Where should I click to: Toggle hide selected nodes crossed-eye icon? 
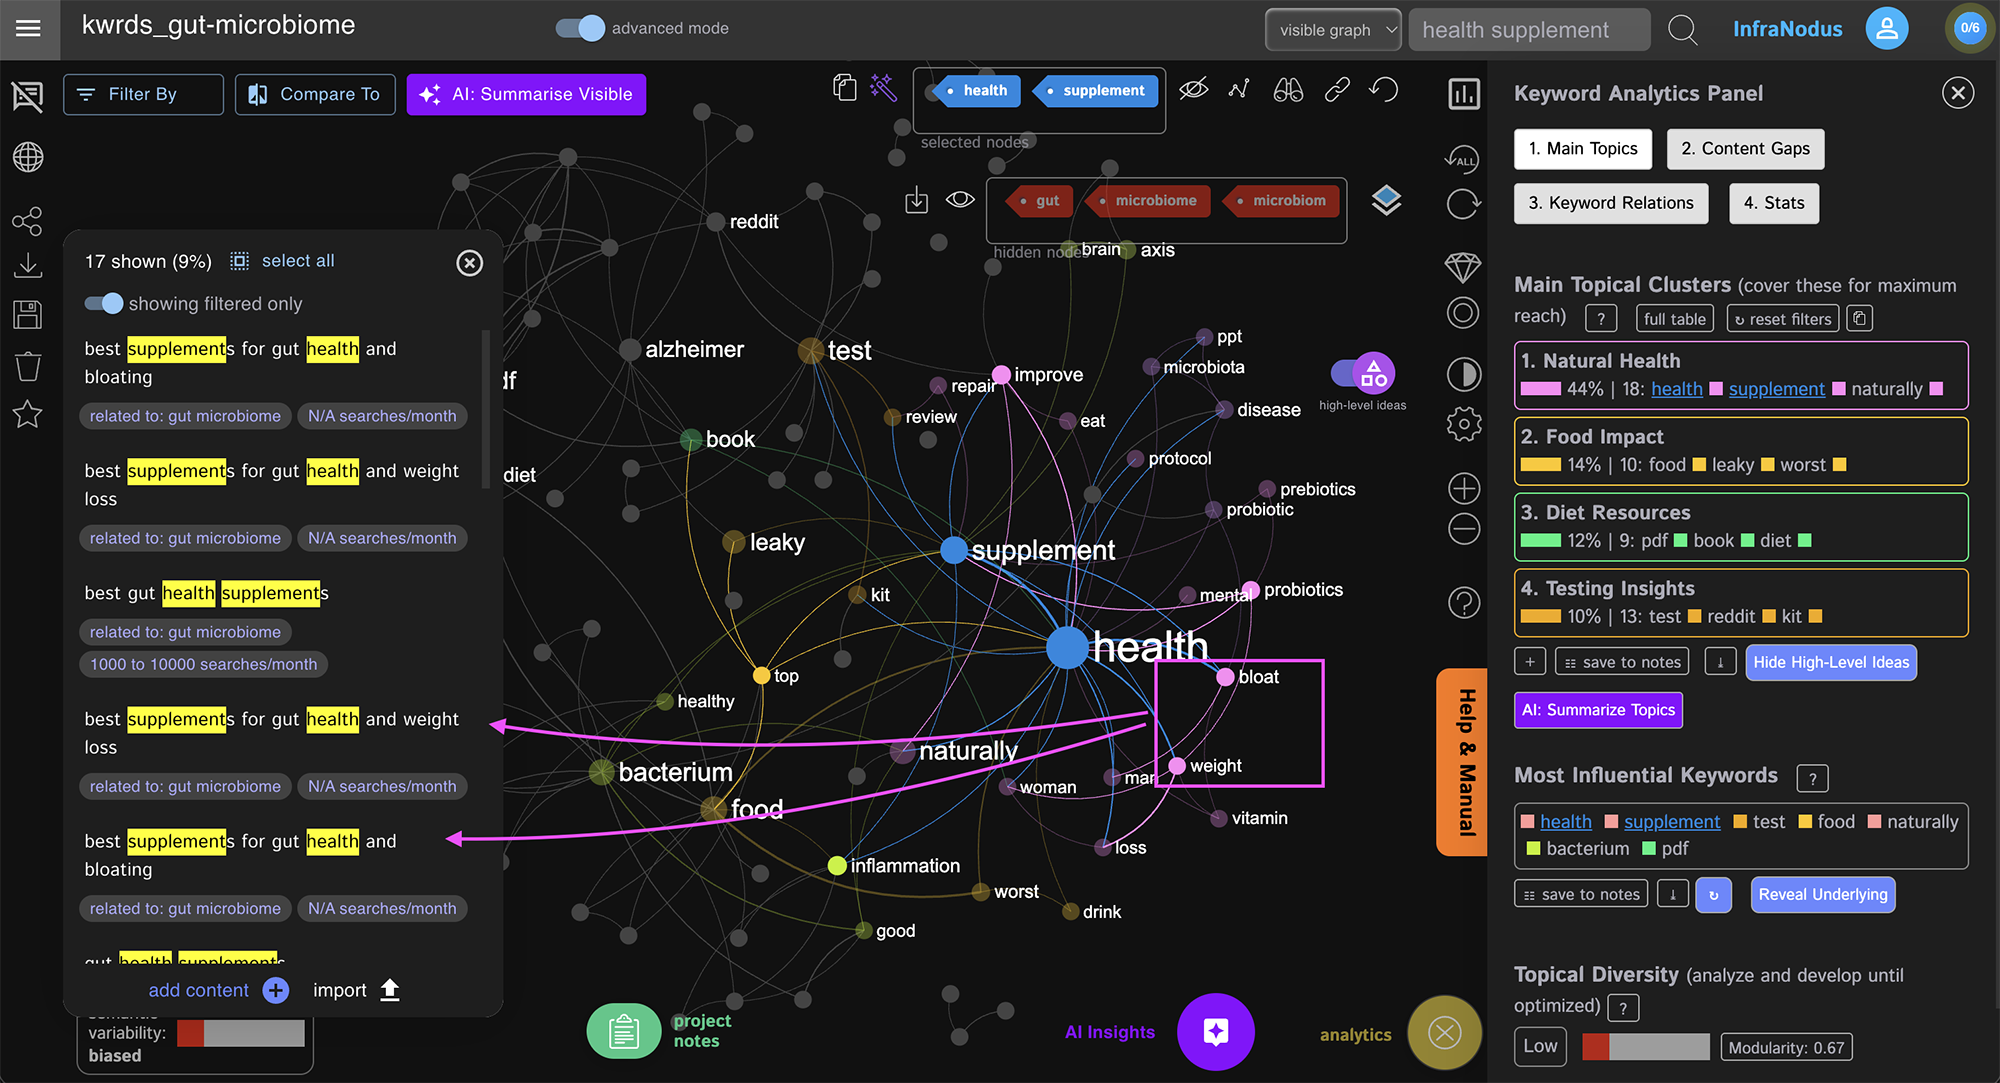pos(1193,90)
